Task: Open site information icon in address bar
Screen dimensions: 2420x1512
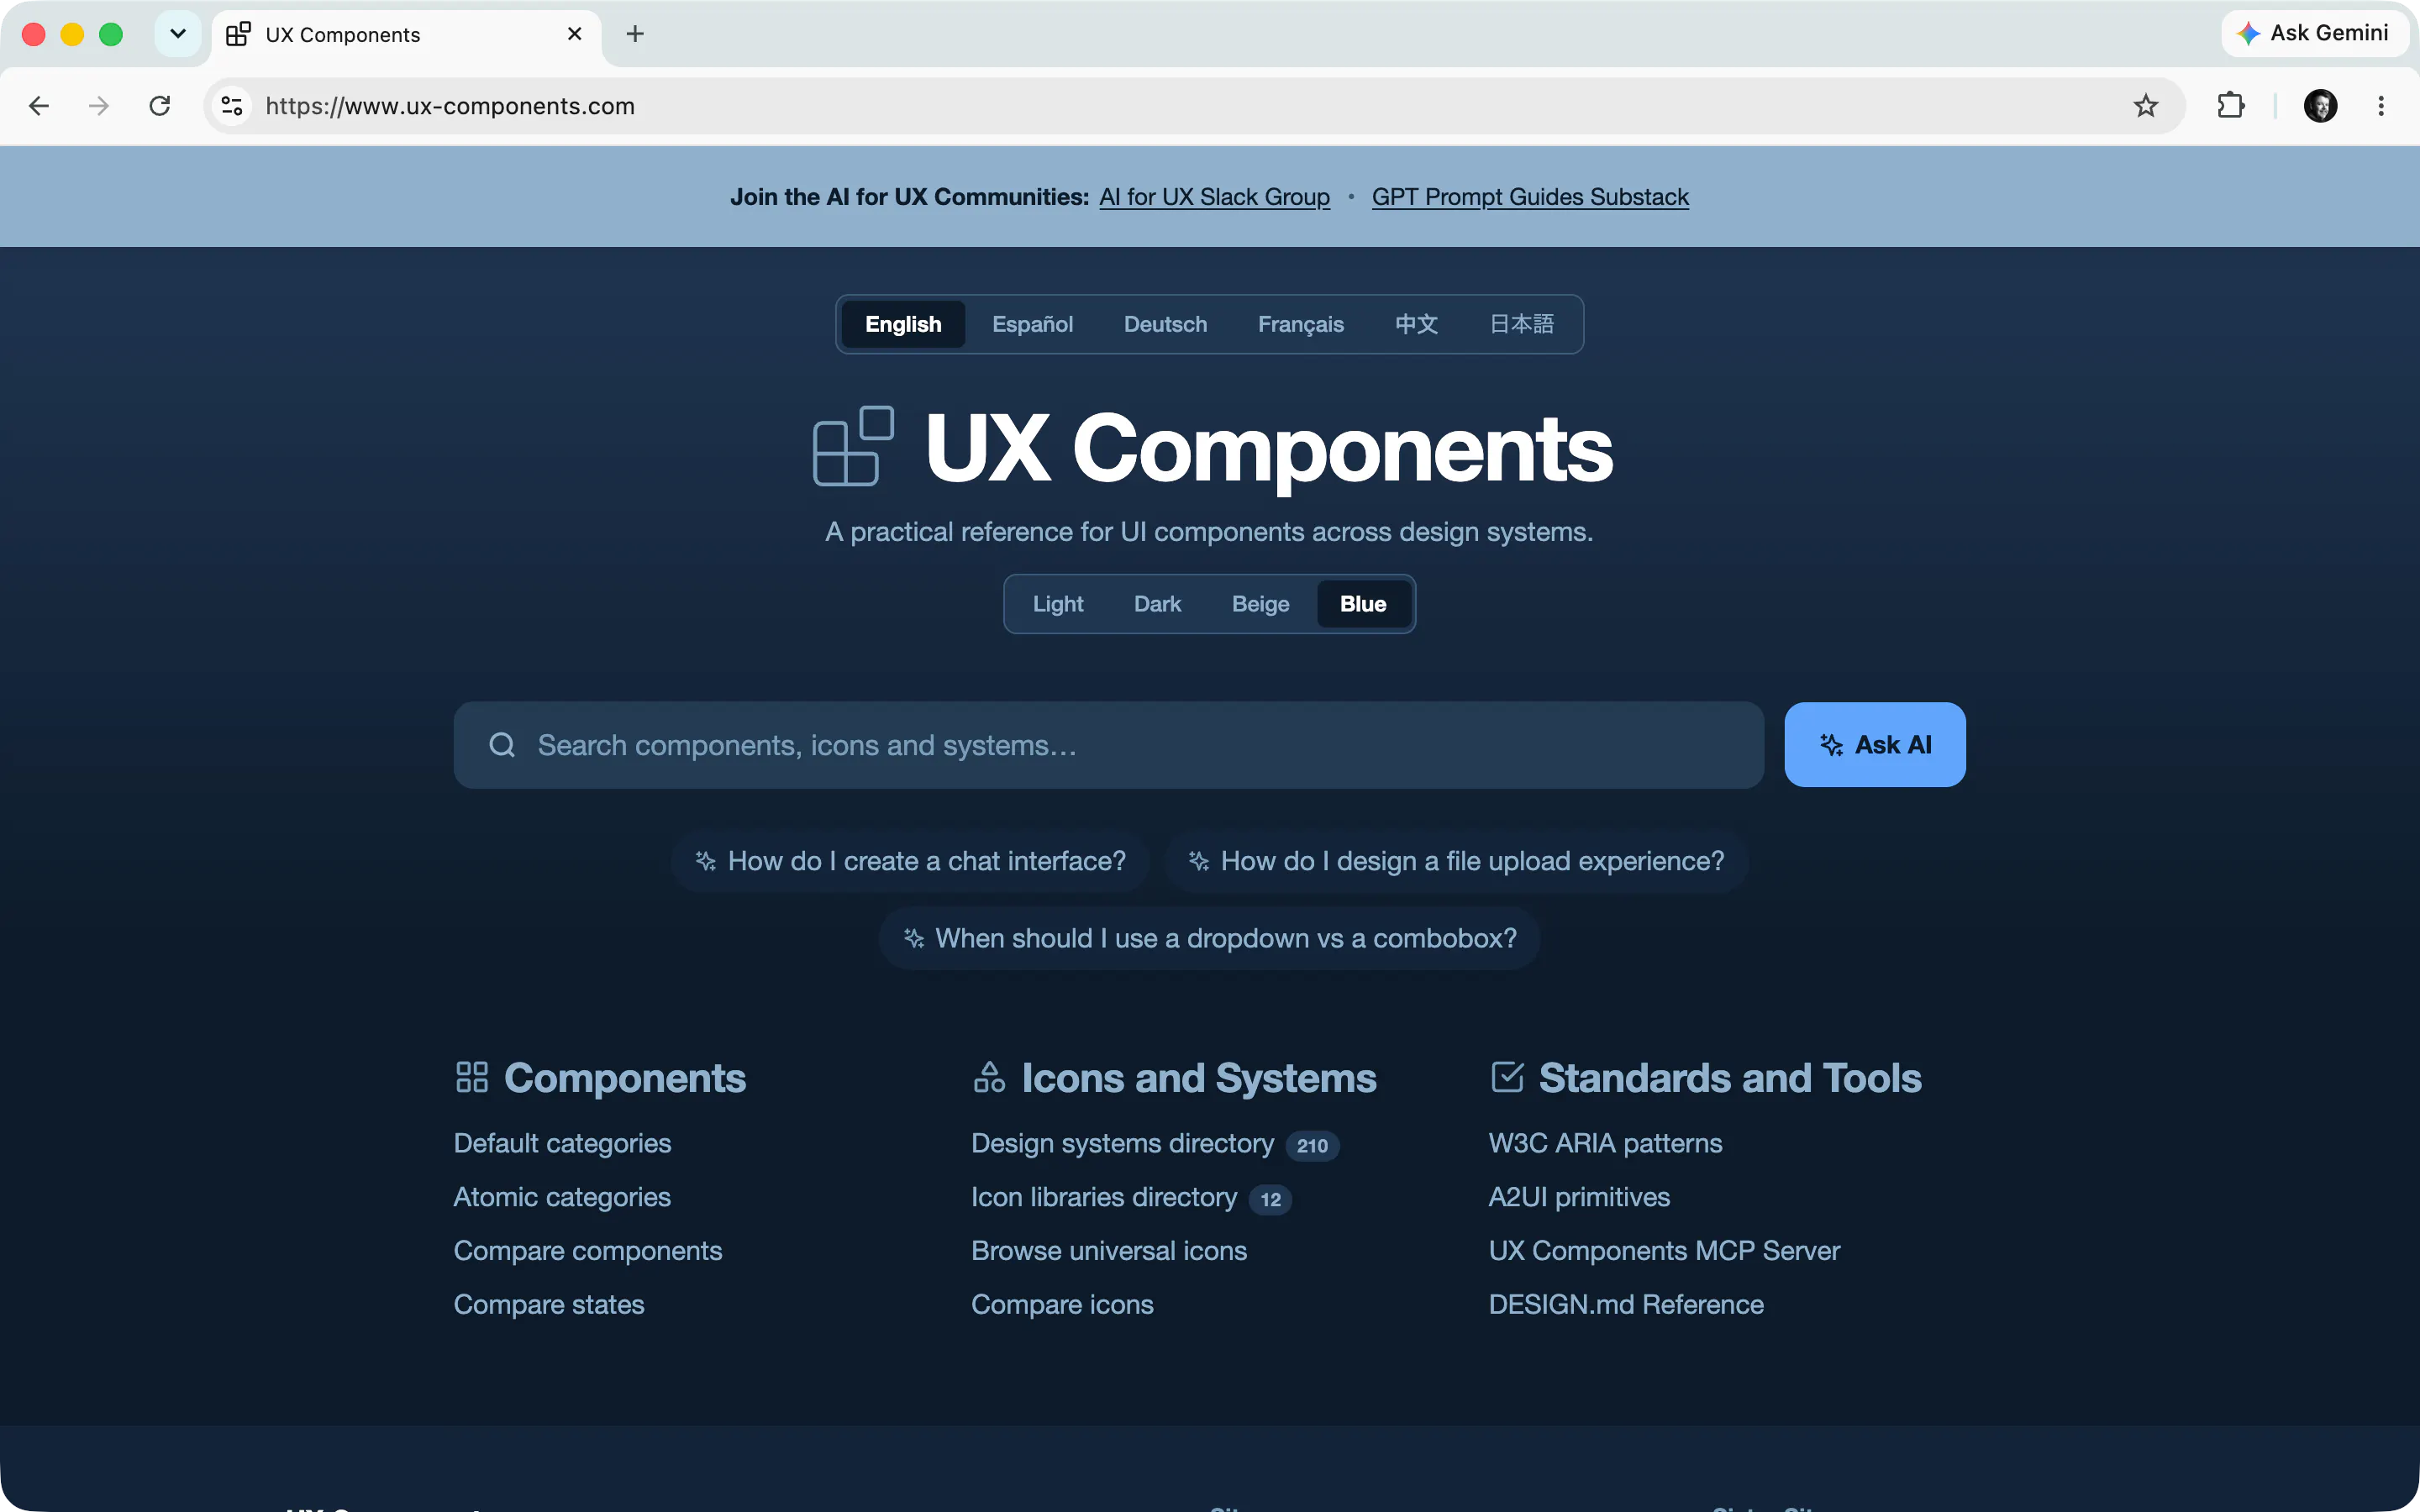Action: click(x=232, y=106)
